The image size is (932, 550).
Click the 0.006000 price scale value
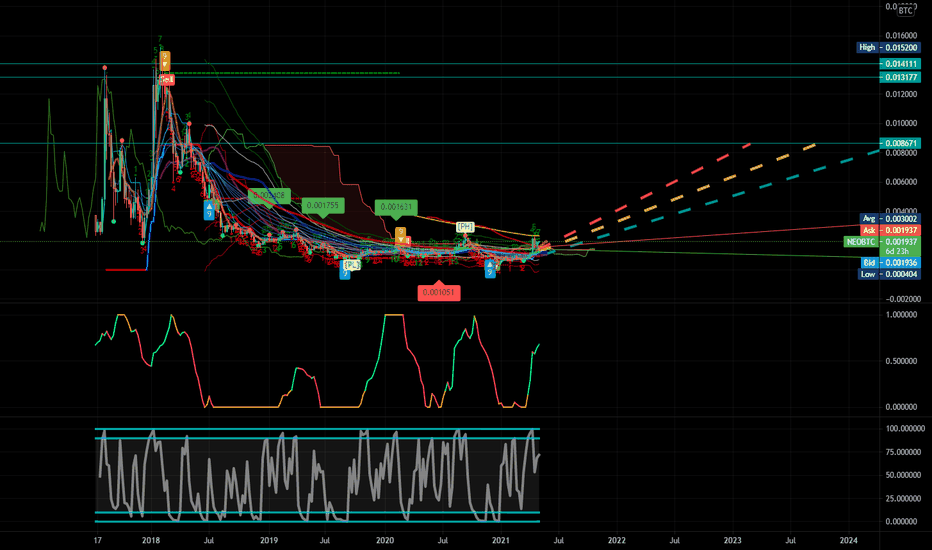coord(901,181)
